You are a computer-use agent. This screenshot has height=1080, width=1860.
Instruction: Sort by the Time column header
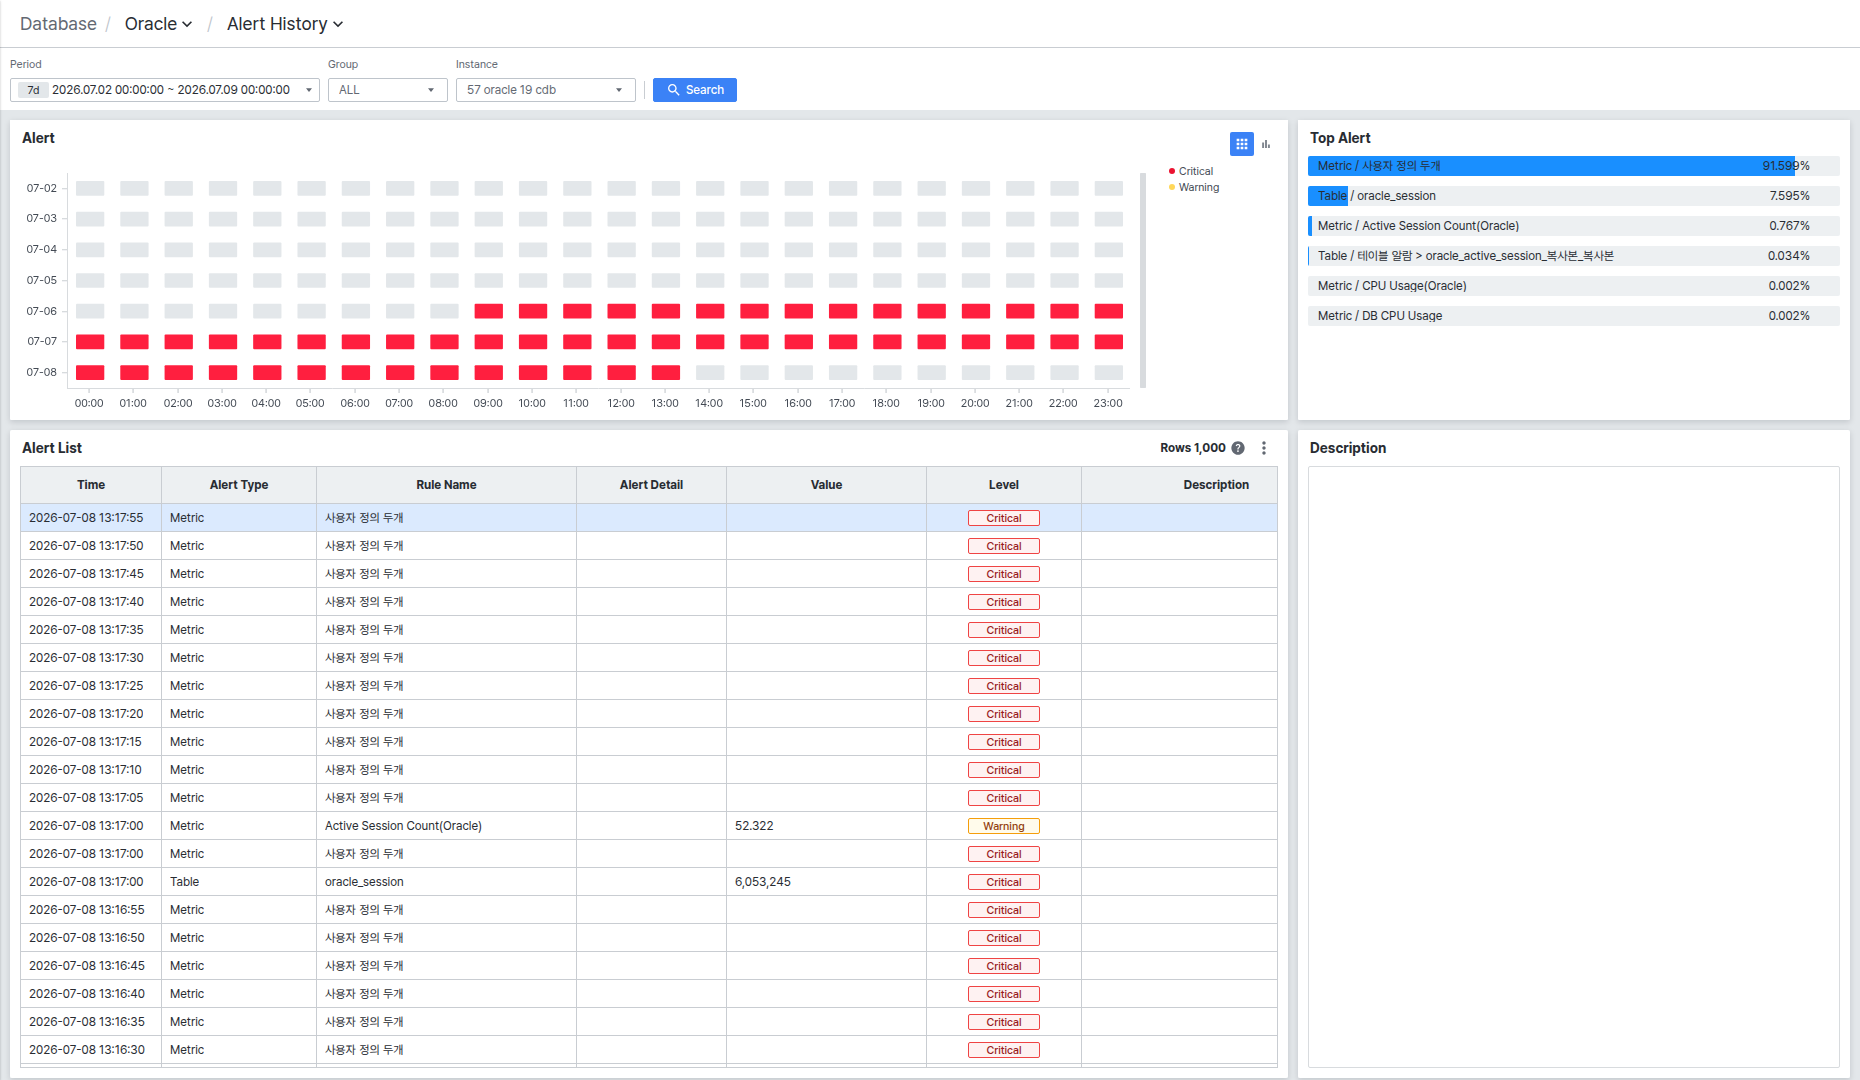(91, 485)
